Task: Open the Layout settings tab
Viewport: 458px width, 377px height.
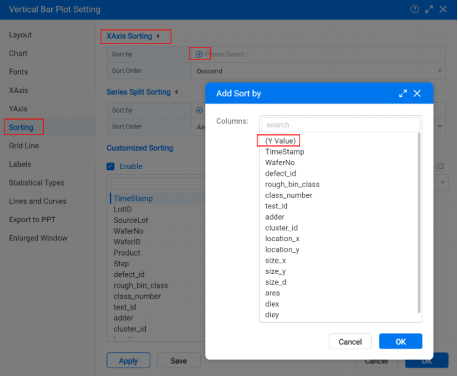Action: 20,35
